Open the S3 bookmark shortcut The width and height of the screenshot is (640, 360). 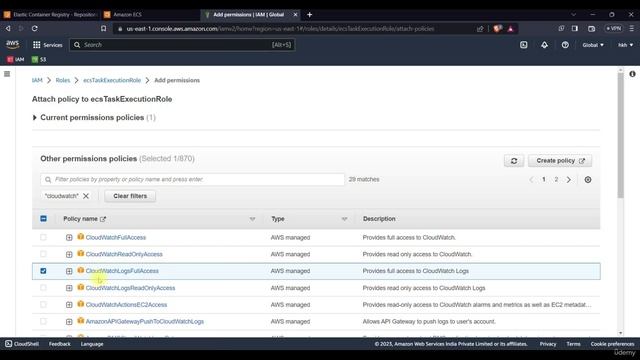[x=39, y=60]
